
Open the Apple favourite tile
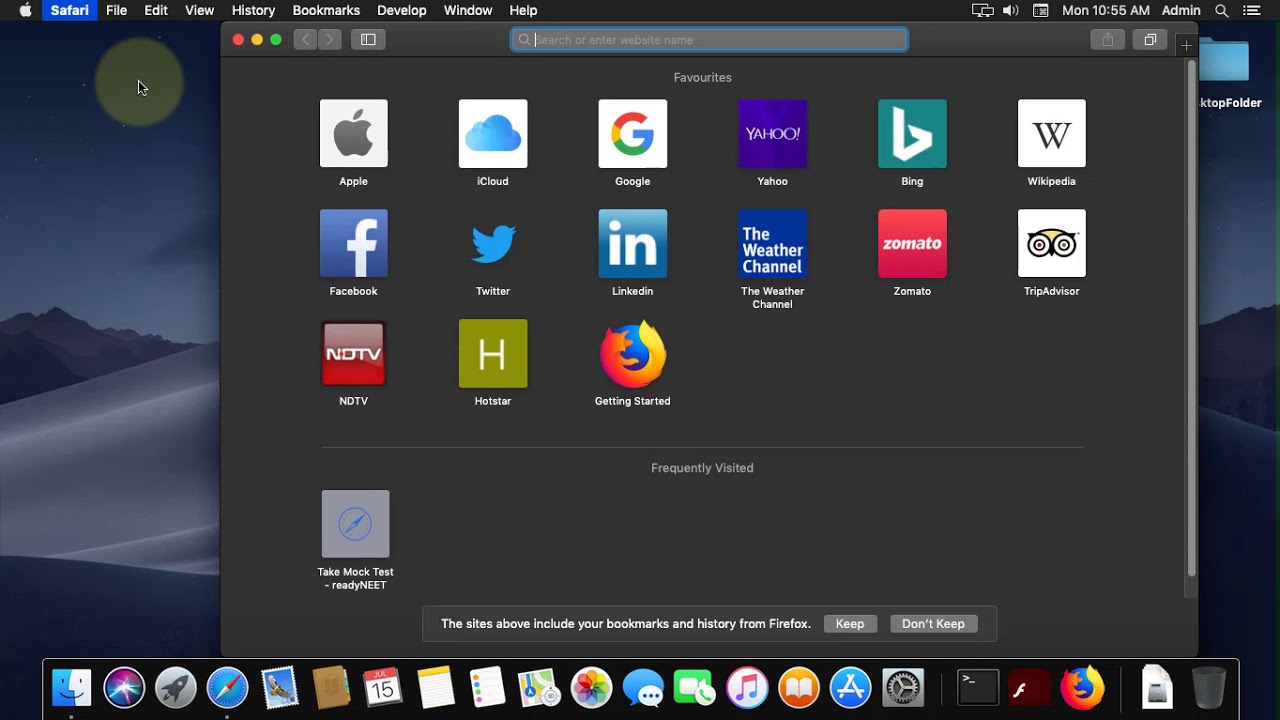pyautogui.click(x=353, y=133)
